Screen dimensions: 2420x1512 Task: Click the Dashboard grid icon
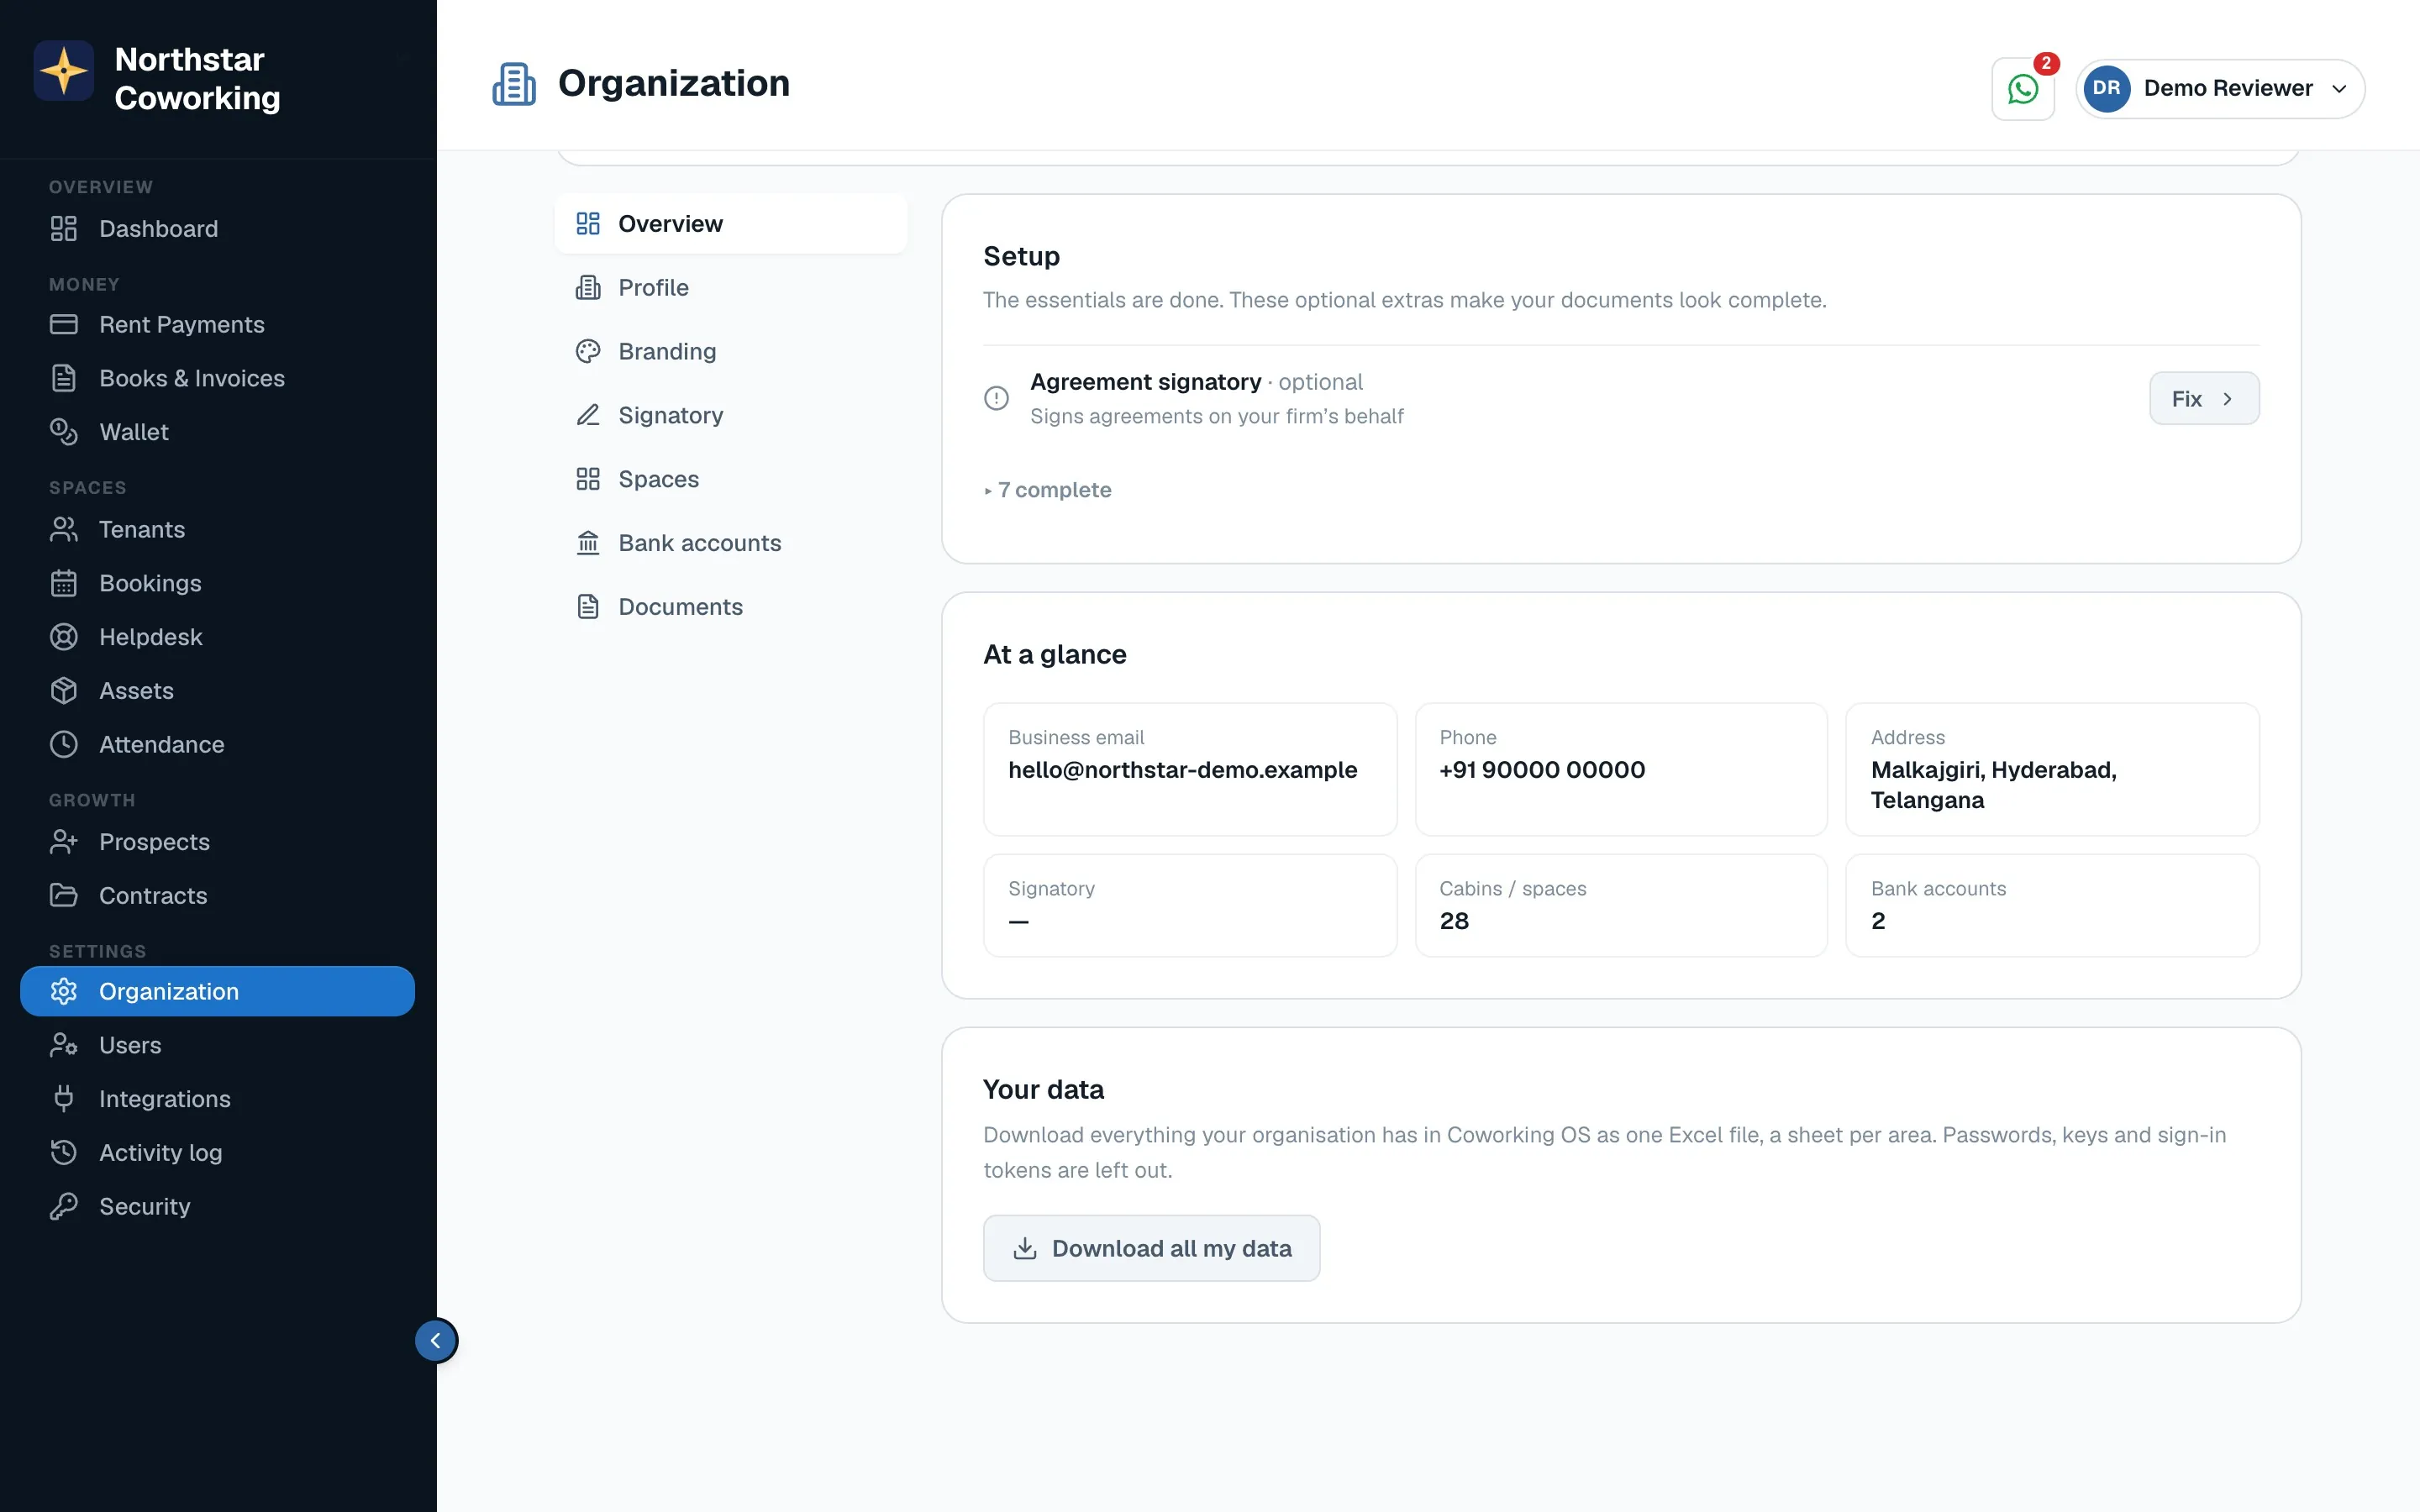tap(64, 229)
